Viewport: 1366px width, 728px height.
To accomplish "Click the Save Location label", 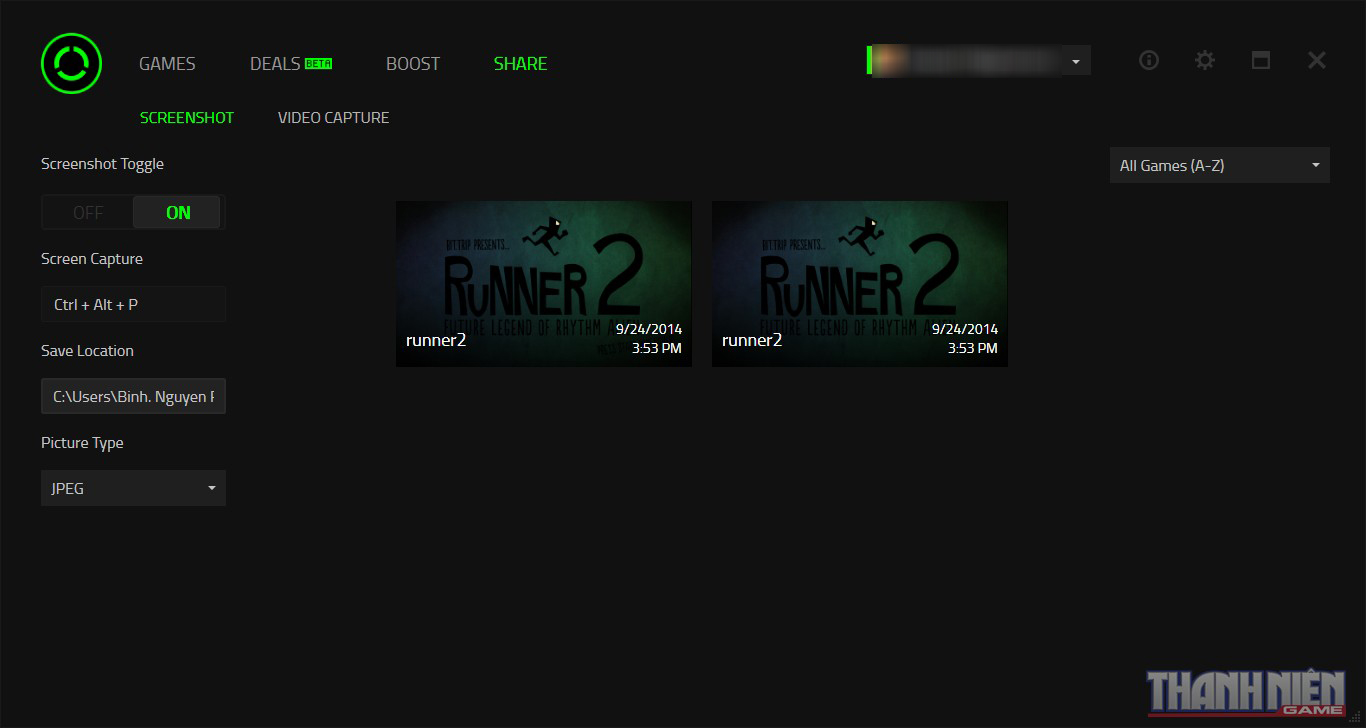I will tap(87, 351).
